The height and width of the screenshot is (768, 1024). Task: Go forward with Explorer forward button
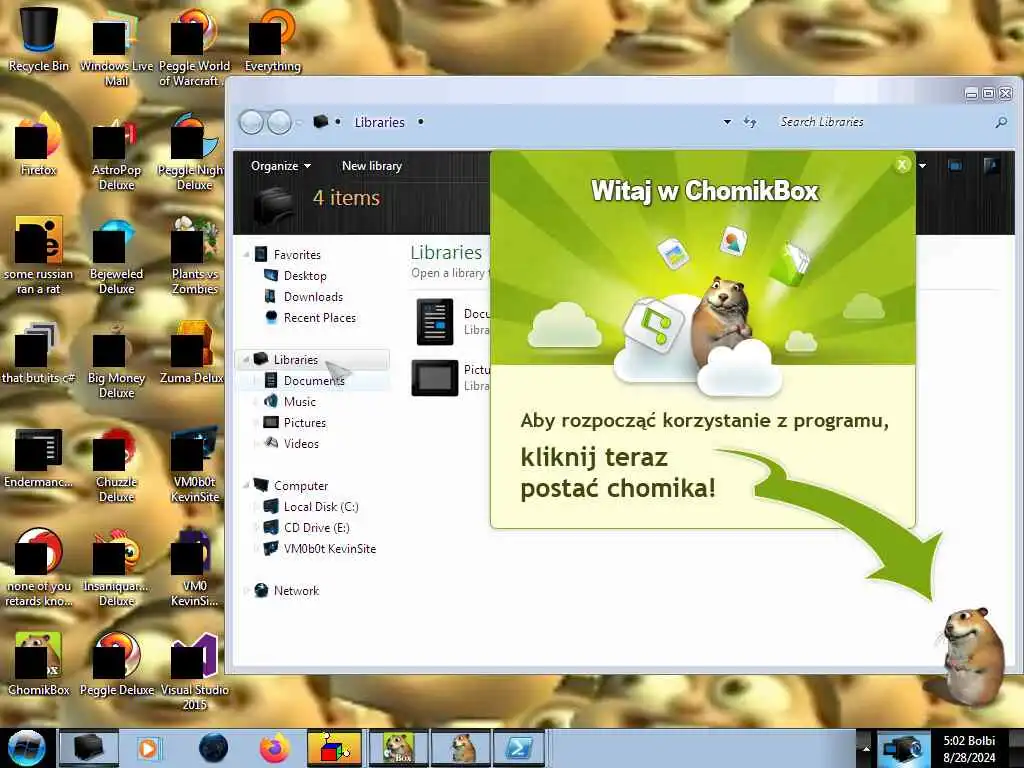(x=280, y=122)
